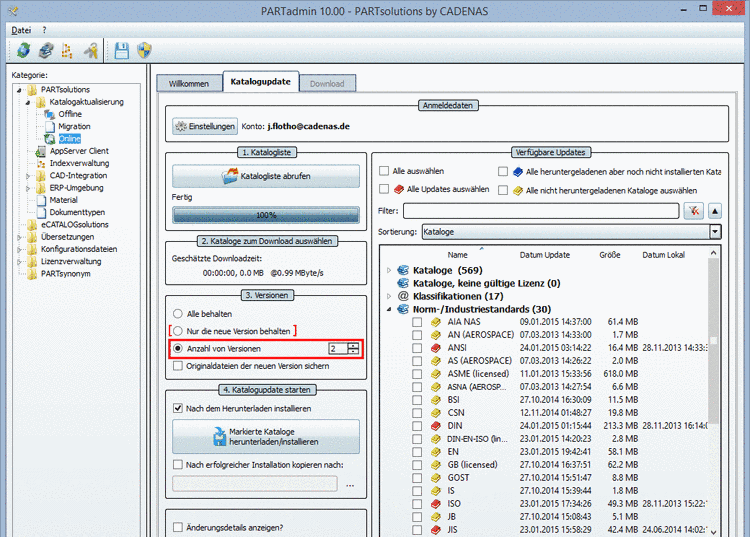
Task: Check Änderungsdetails anzeigen checkbox
Action: pos(178,527)
